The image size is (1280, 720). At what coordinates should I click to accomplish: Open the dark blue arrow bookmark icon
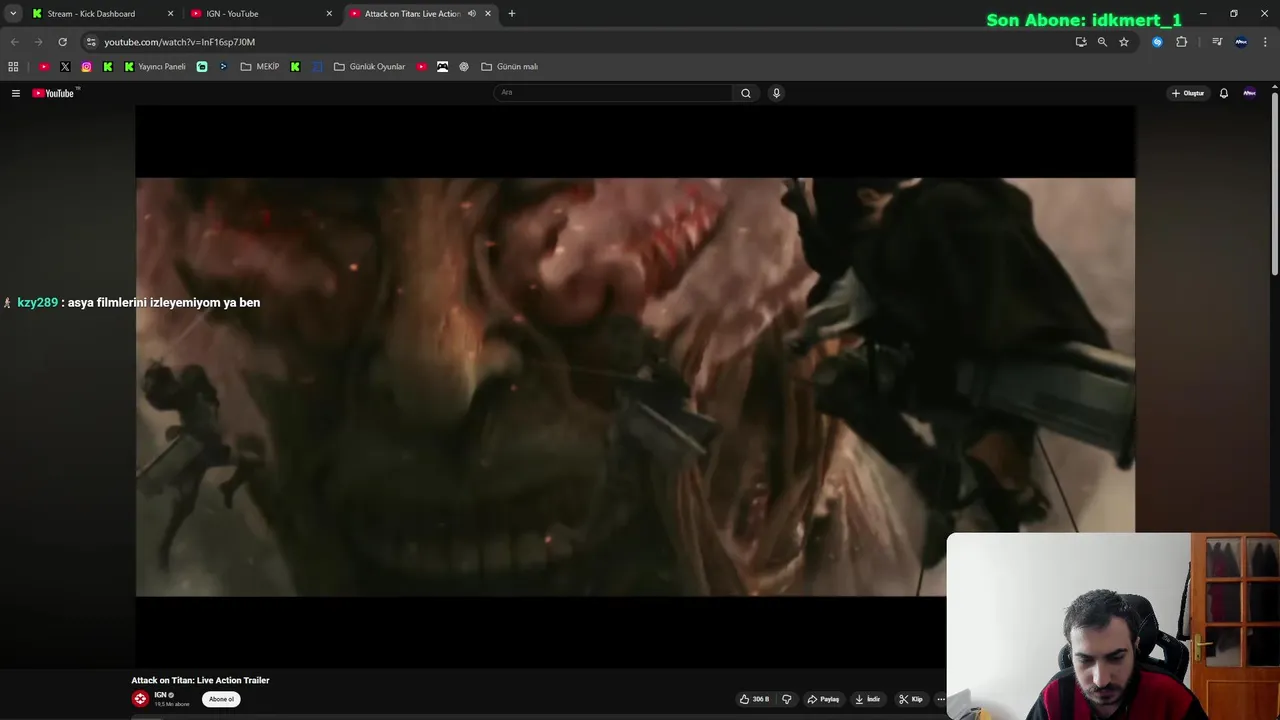[x=223, y=67]
